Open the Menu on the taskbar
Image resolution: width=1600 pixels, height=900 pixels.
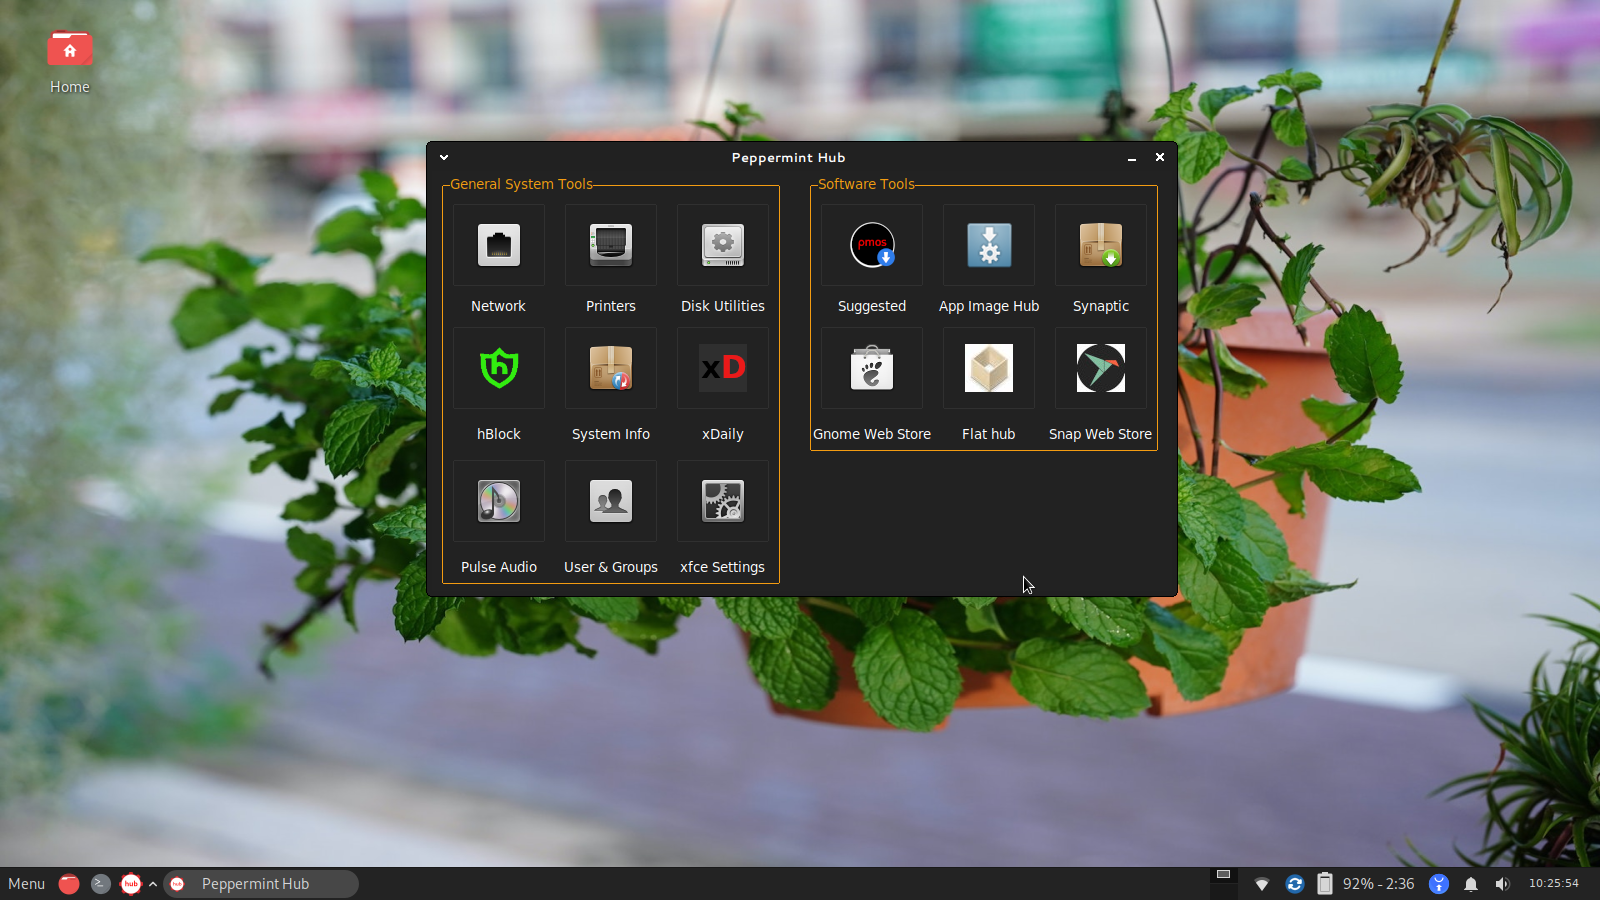[26, 884]
